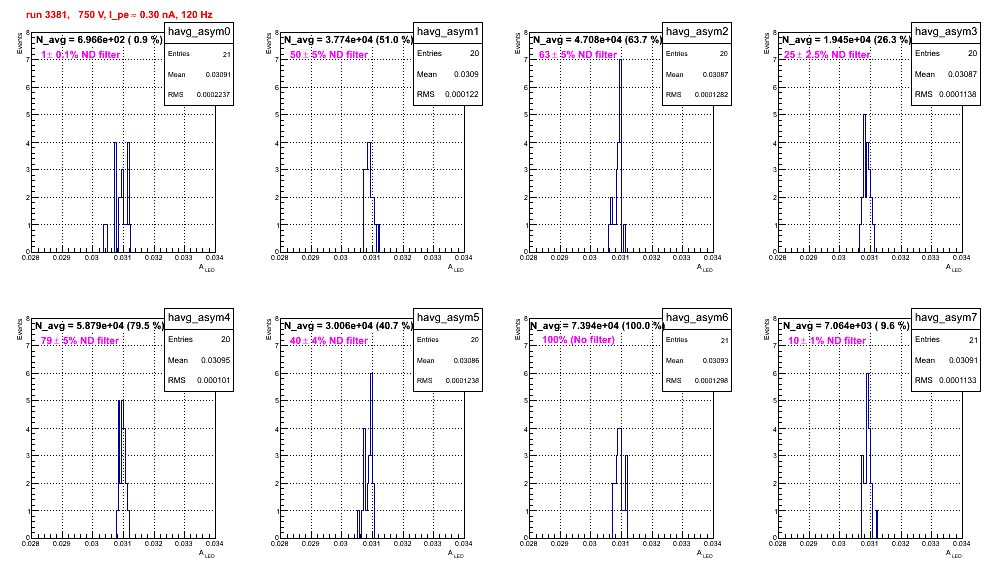Click RMS 0.0001133 in havg_asym7 stats
996x572 pixels.
tap(946, 380)
